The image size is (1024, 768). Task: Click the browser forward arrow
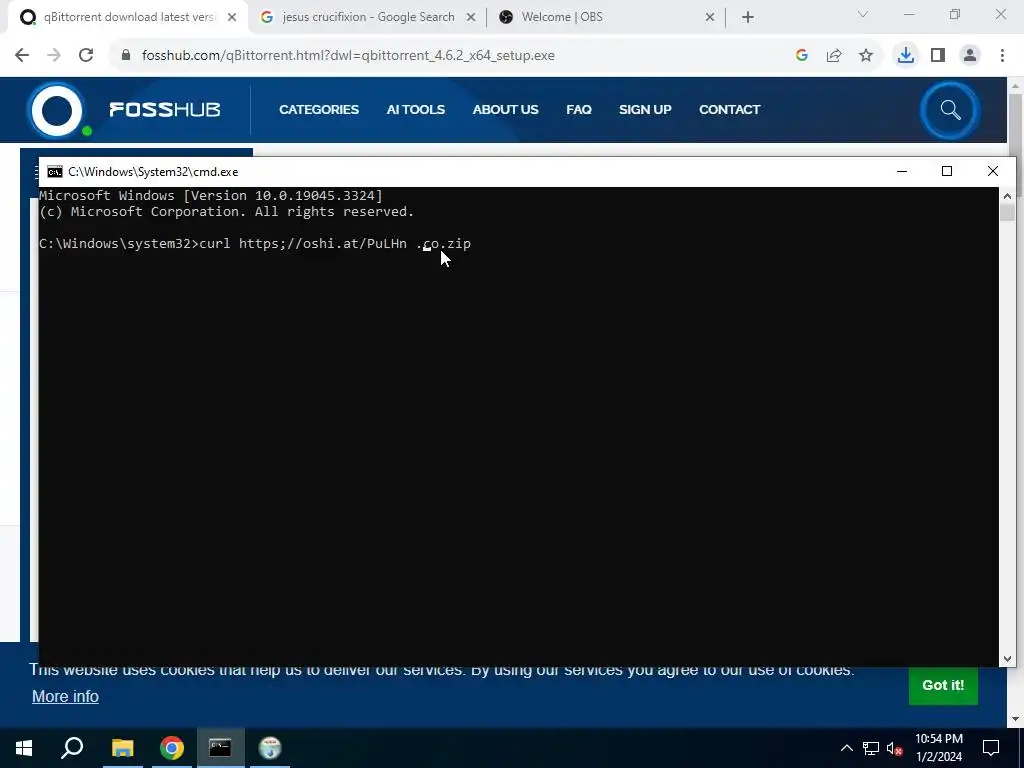[x=54, y=56]
